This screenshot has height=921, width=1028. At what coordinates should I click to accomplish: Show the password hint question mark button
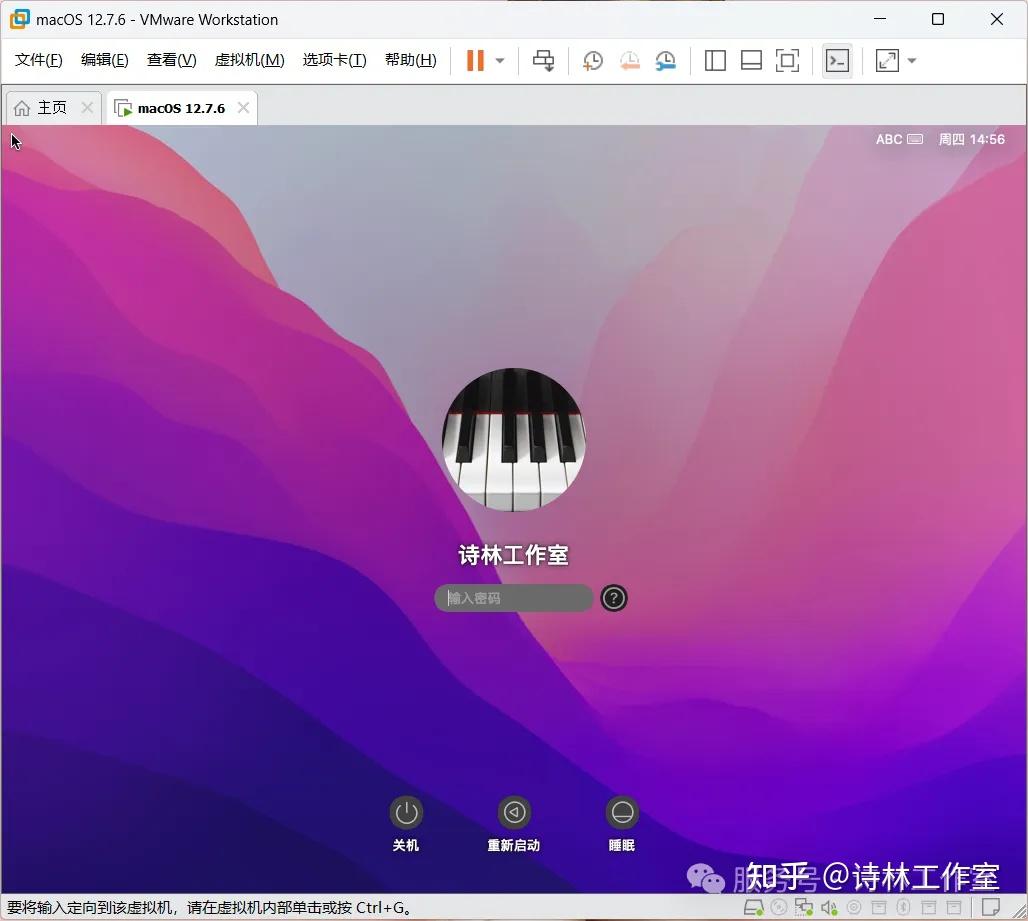click(x=614, y=598)
